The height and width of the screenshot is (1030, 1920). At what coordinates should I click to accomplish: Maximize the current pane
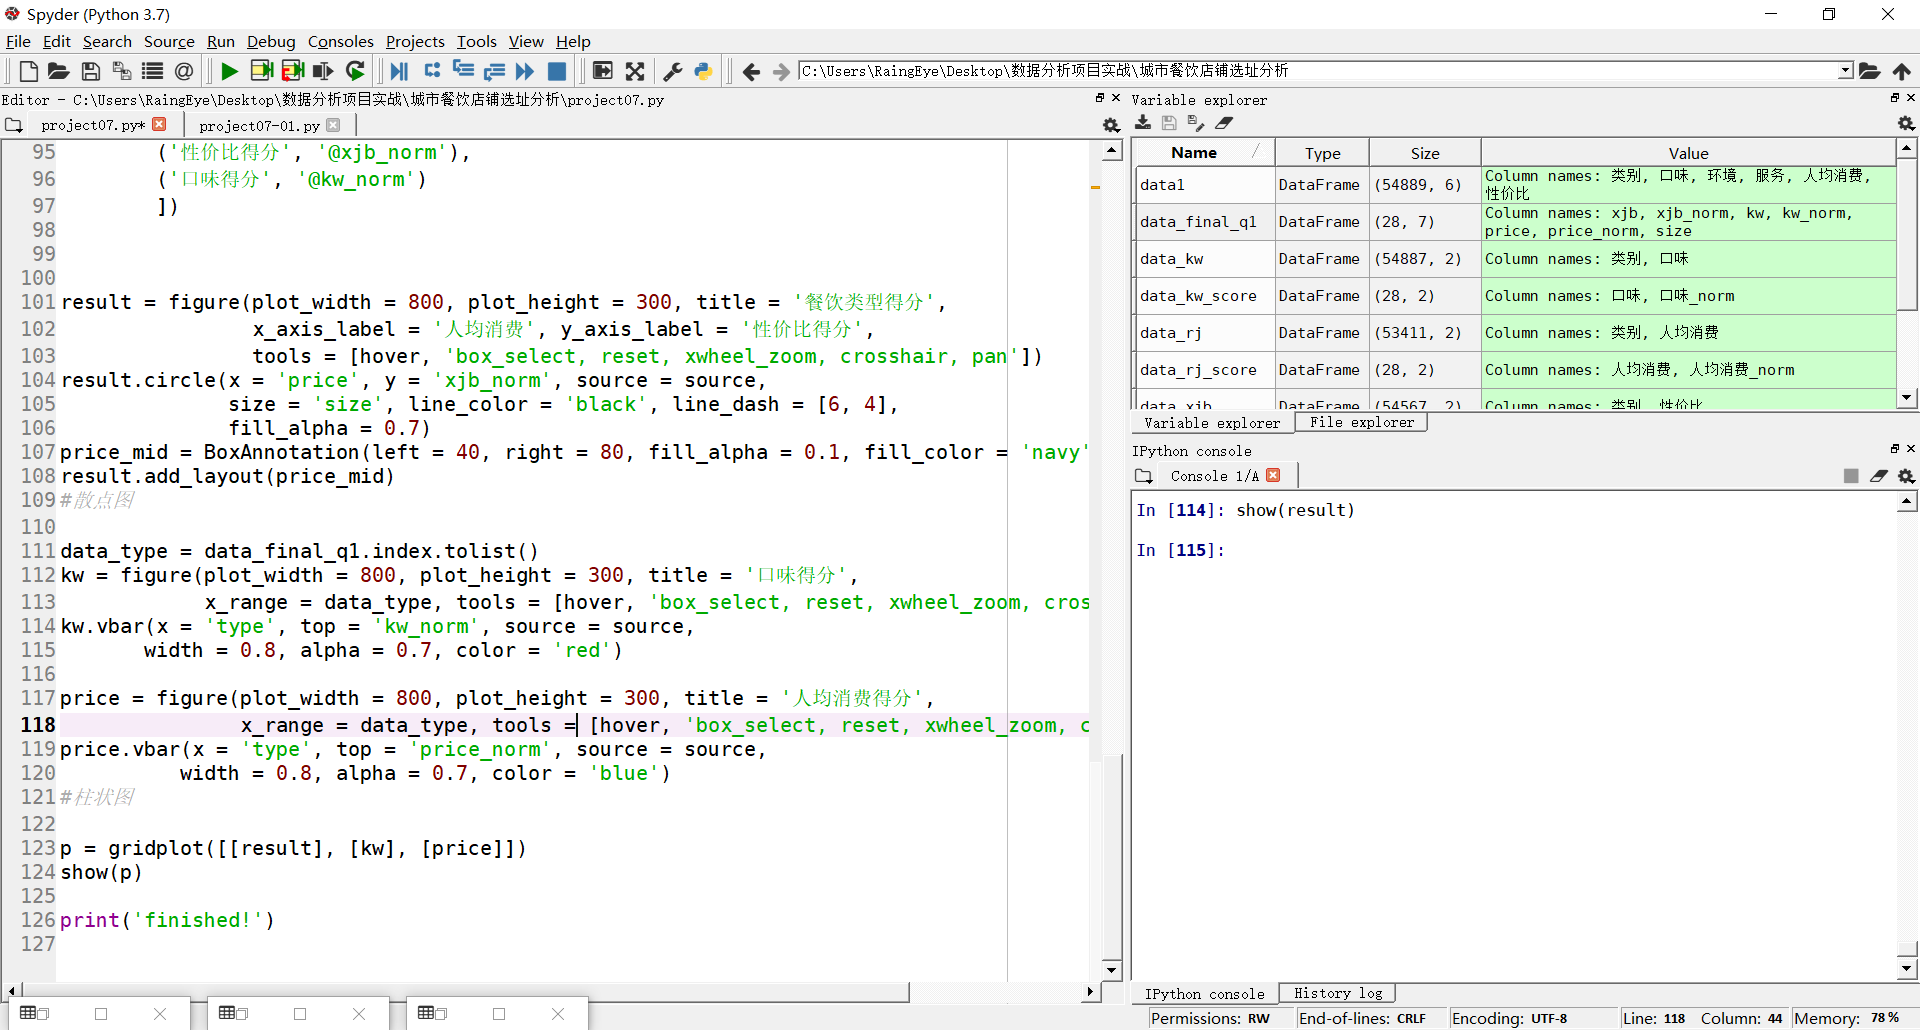point(602,71)
